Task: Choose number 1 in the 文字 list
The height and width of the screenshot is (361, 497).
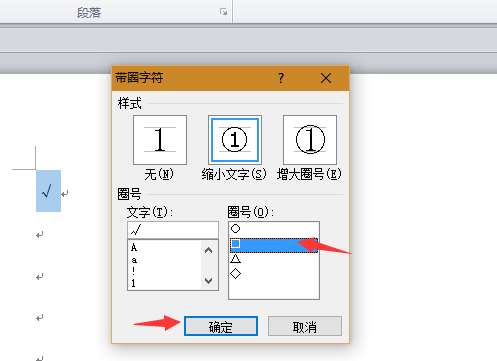Action: click(x=133, y=283)
